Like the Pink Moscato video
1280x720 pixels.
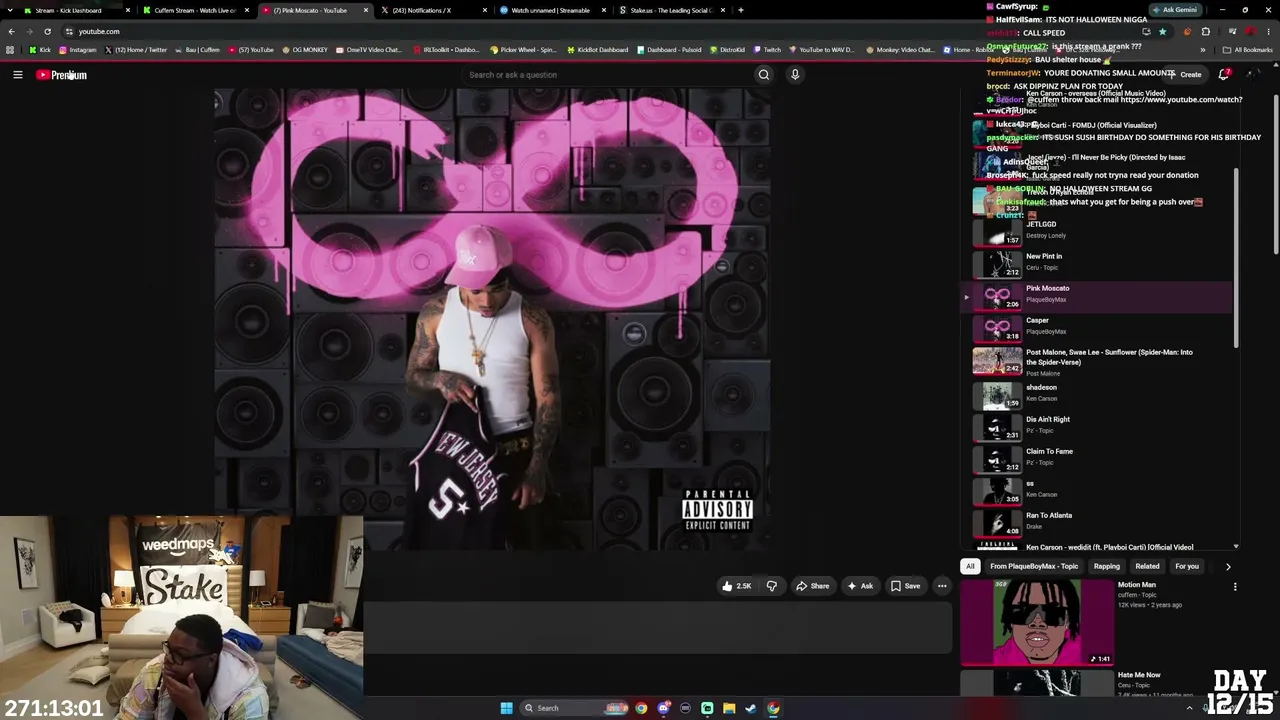(737, 586)
